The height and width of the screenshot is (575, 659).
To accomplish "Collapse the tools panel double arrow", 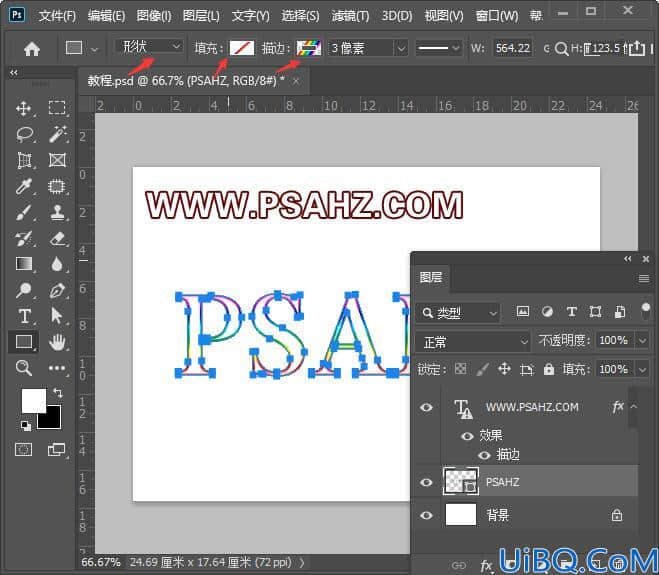I will 14,73.
